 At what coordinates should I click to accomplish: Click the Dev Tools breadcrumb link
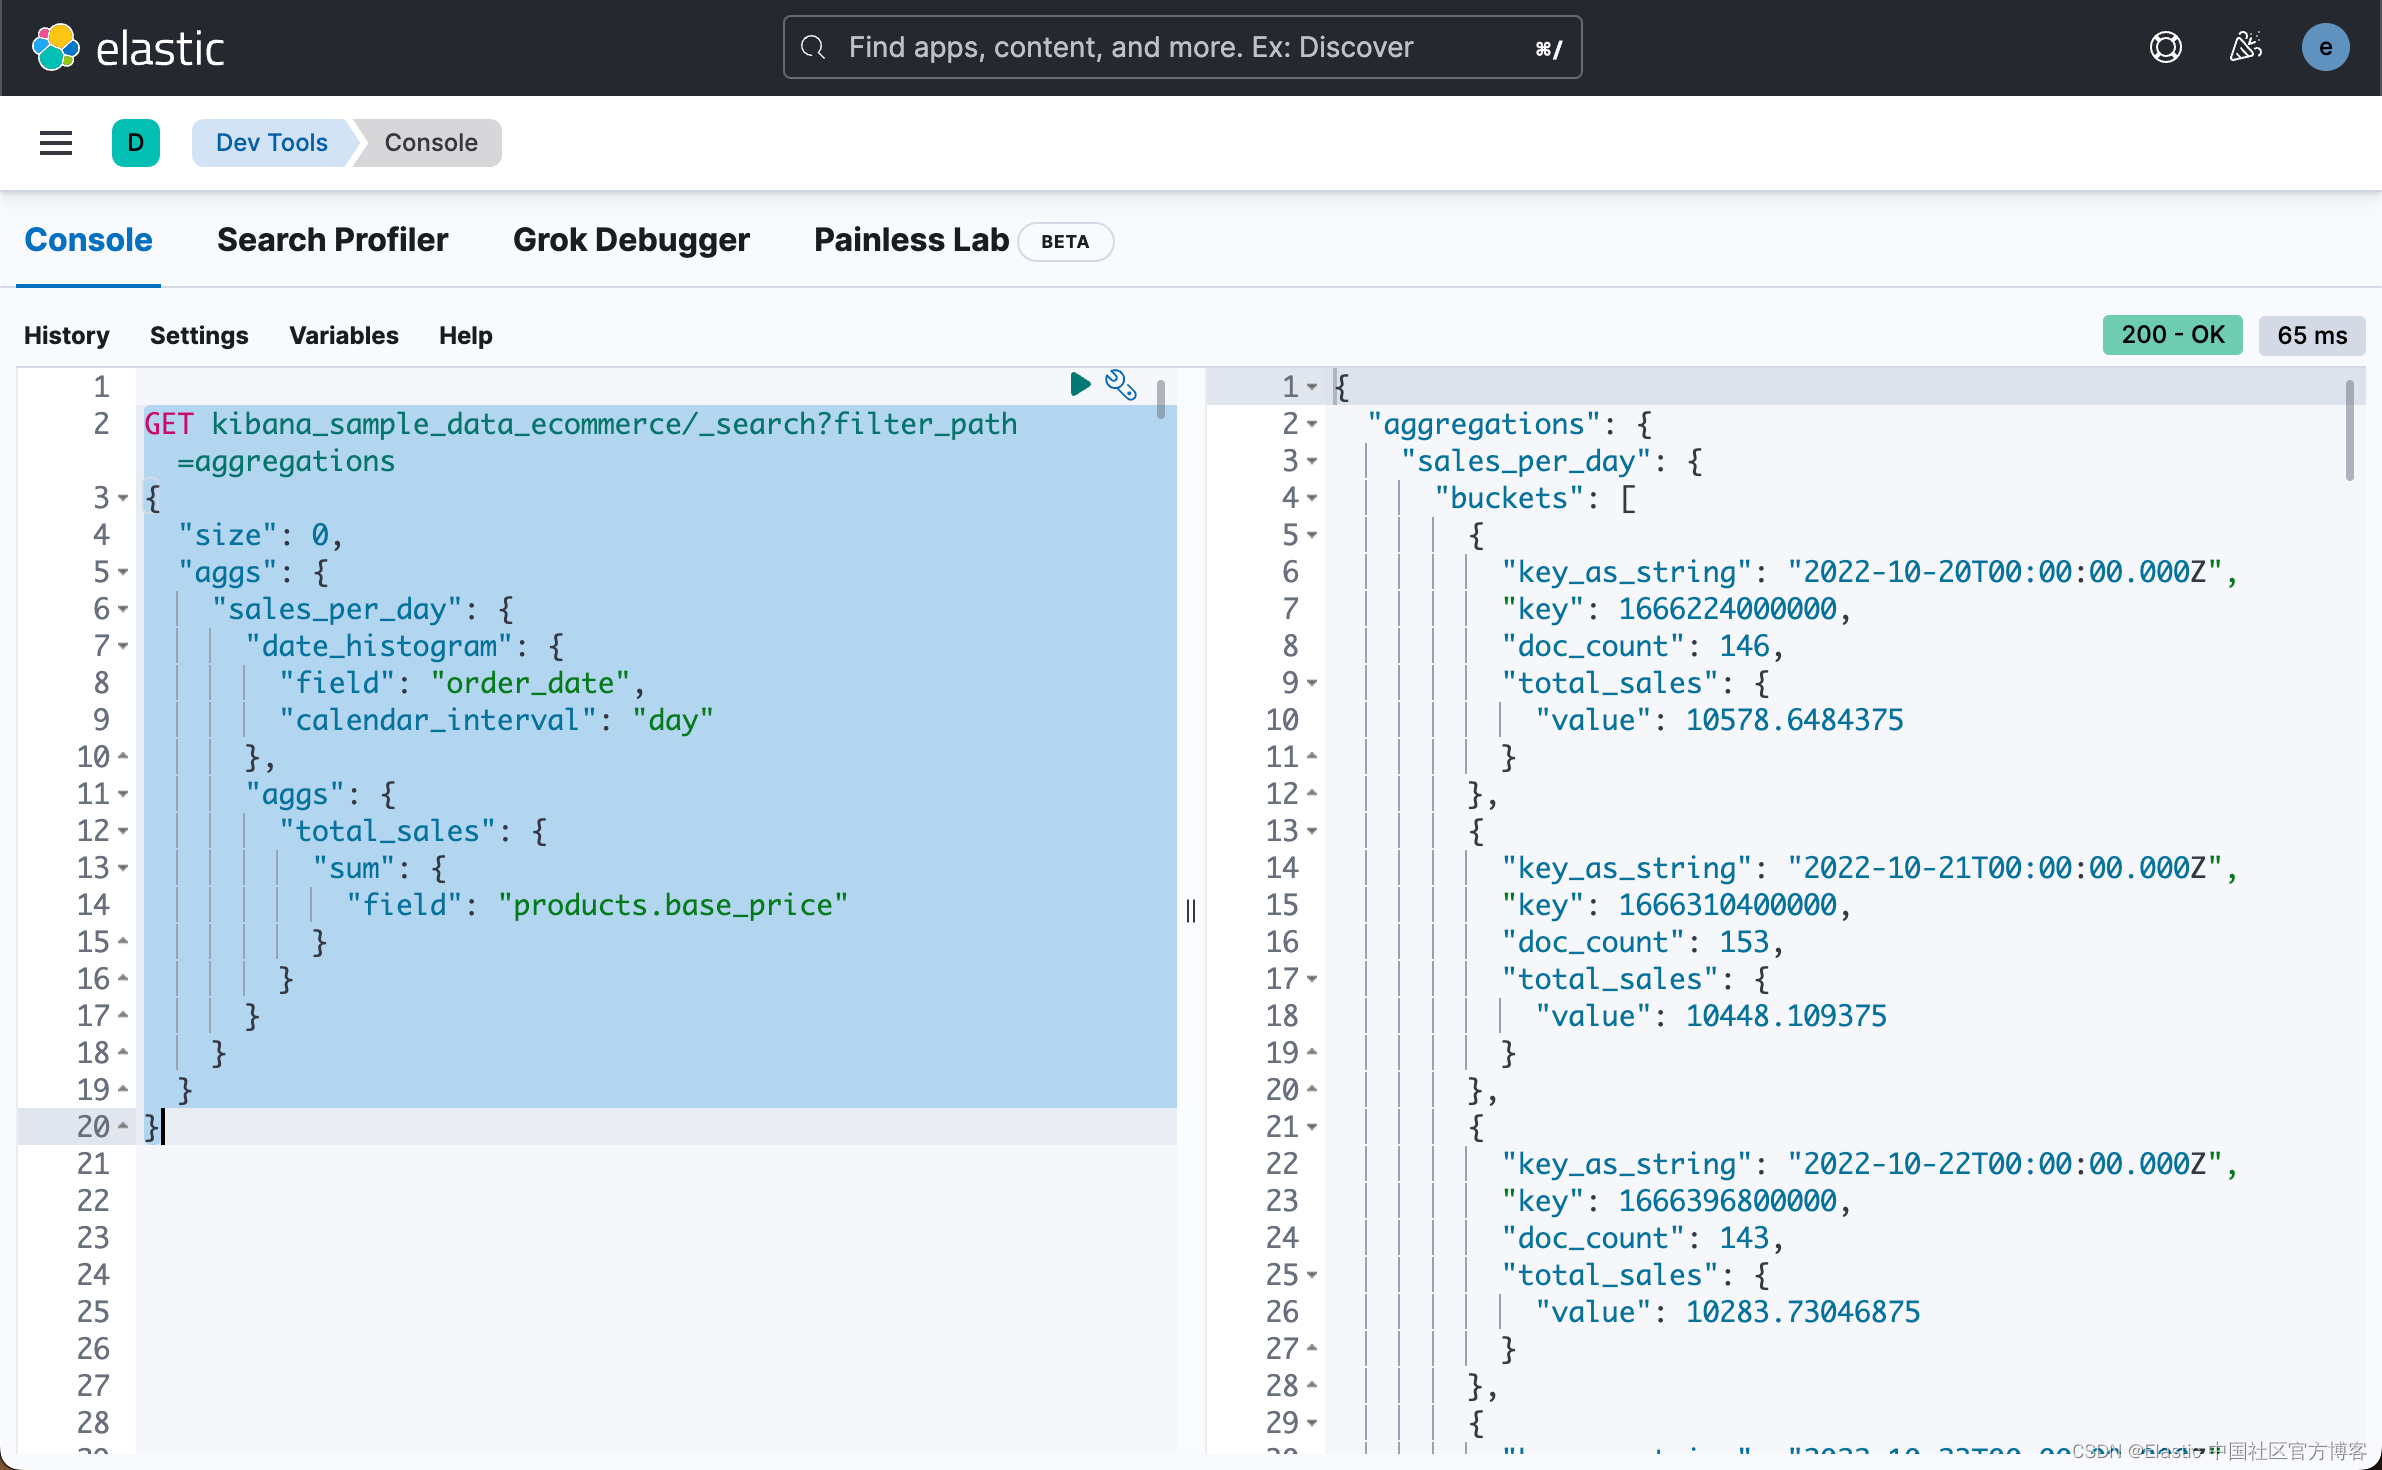click(x=271, y=143)
